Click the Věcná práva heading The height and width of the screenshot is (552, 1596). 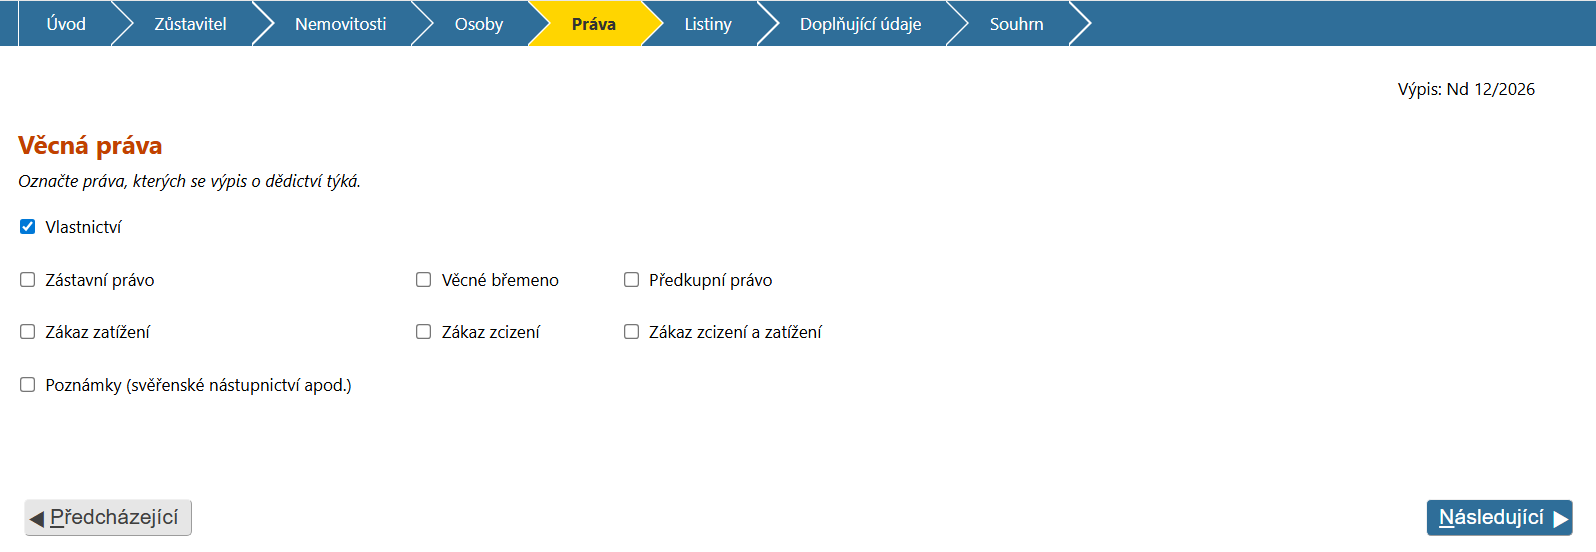click(x=90, y=146)
